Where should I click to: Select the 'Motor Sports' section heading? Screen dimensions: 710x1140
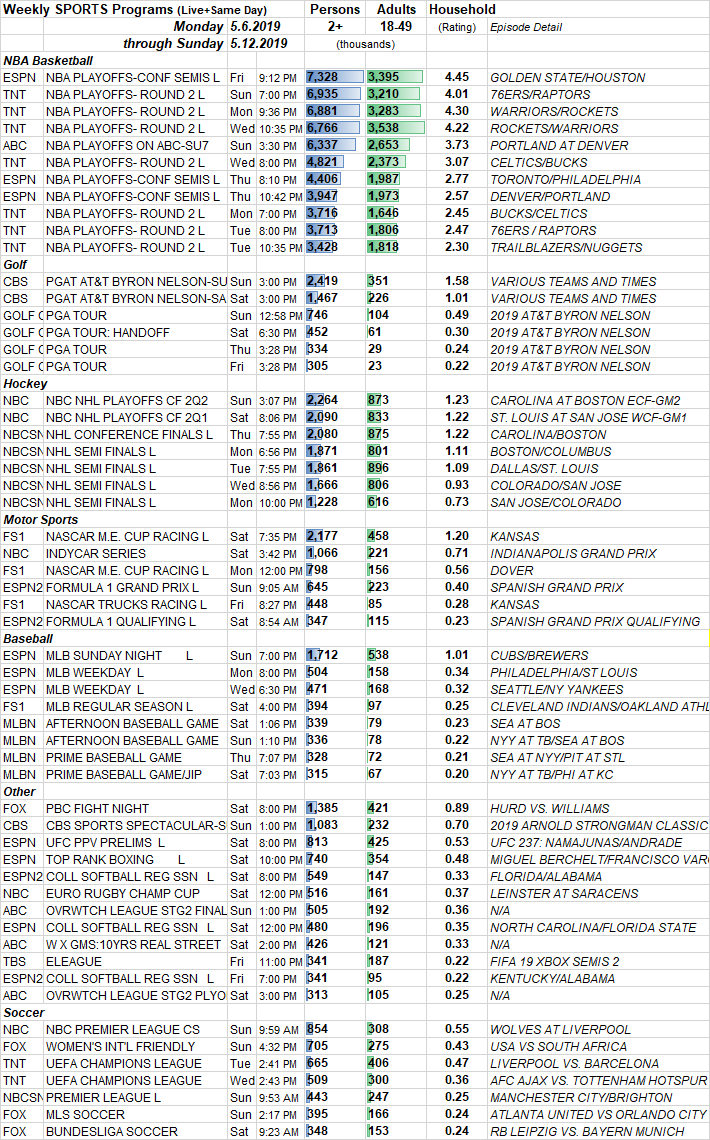[41, 519]
